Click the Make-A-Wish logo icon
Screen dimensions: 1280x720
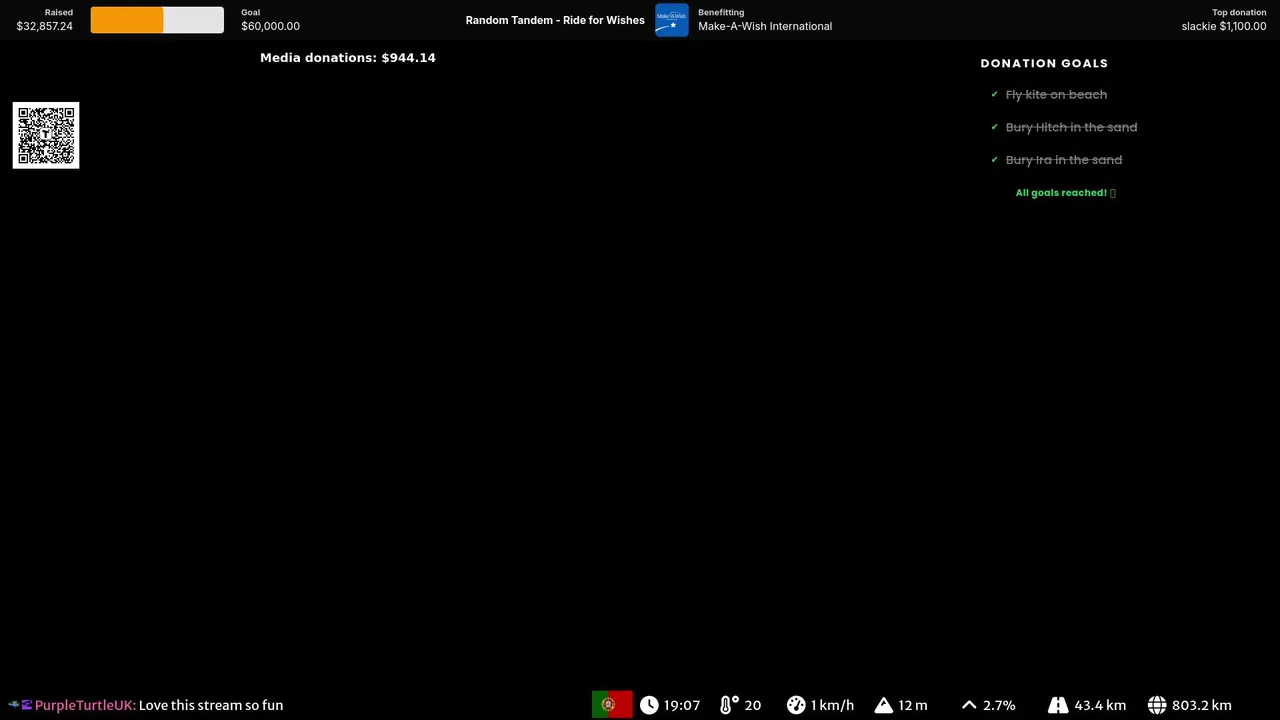point(672,20)
